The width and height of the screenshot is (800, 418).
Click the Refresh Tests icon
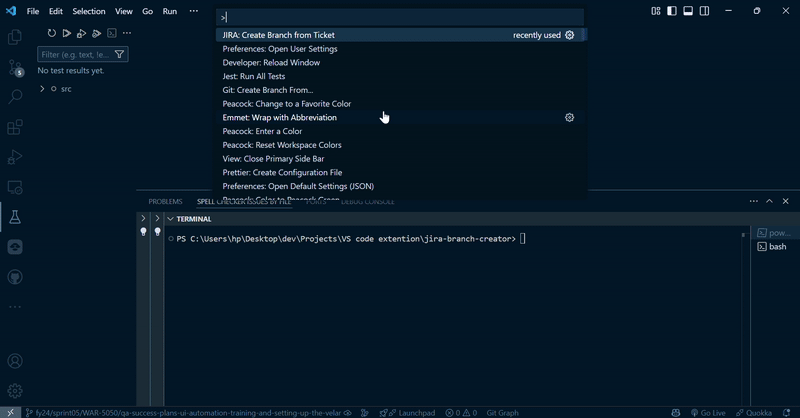coord(52,33)
